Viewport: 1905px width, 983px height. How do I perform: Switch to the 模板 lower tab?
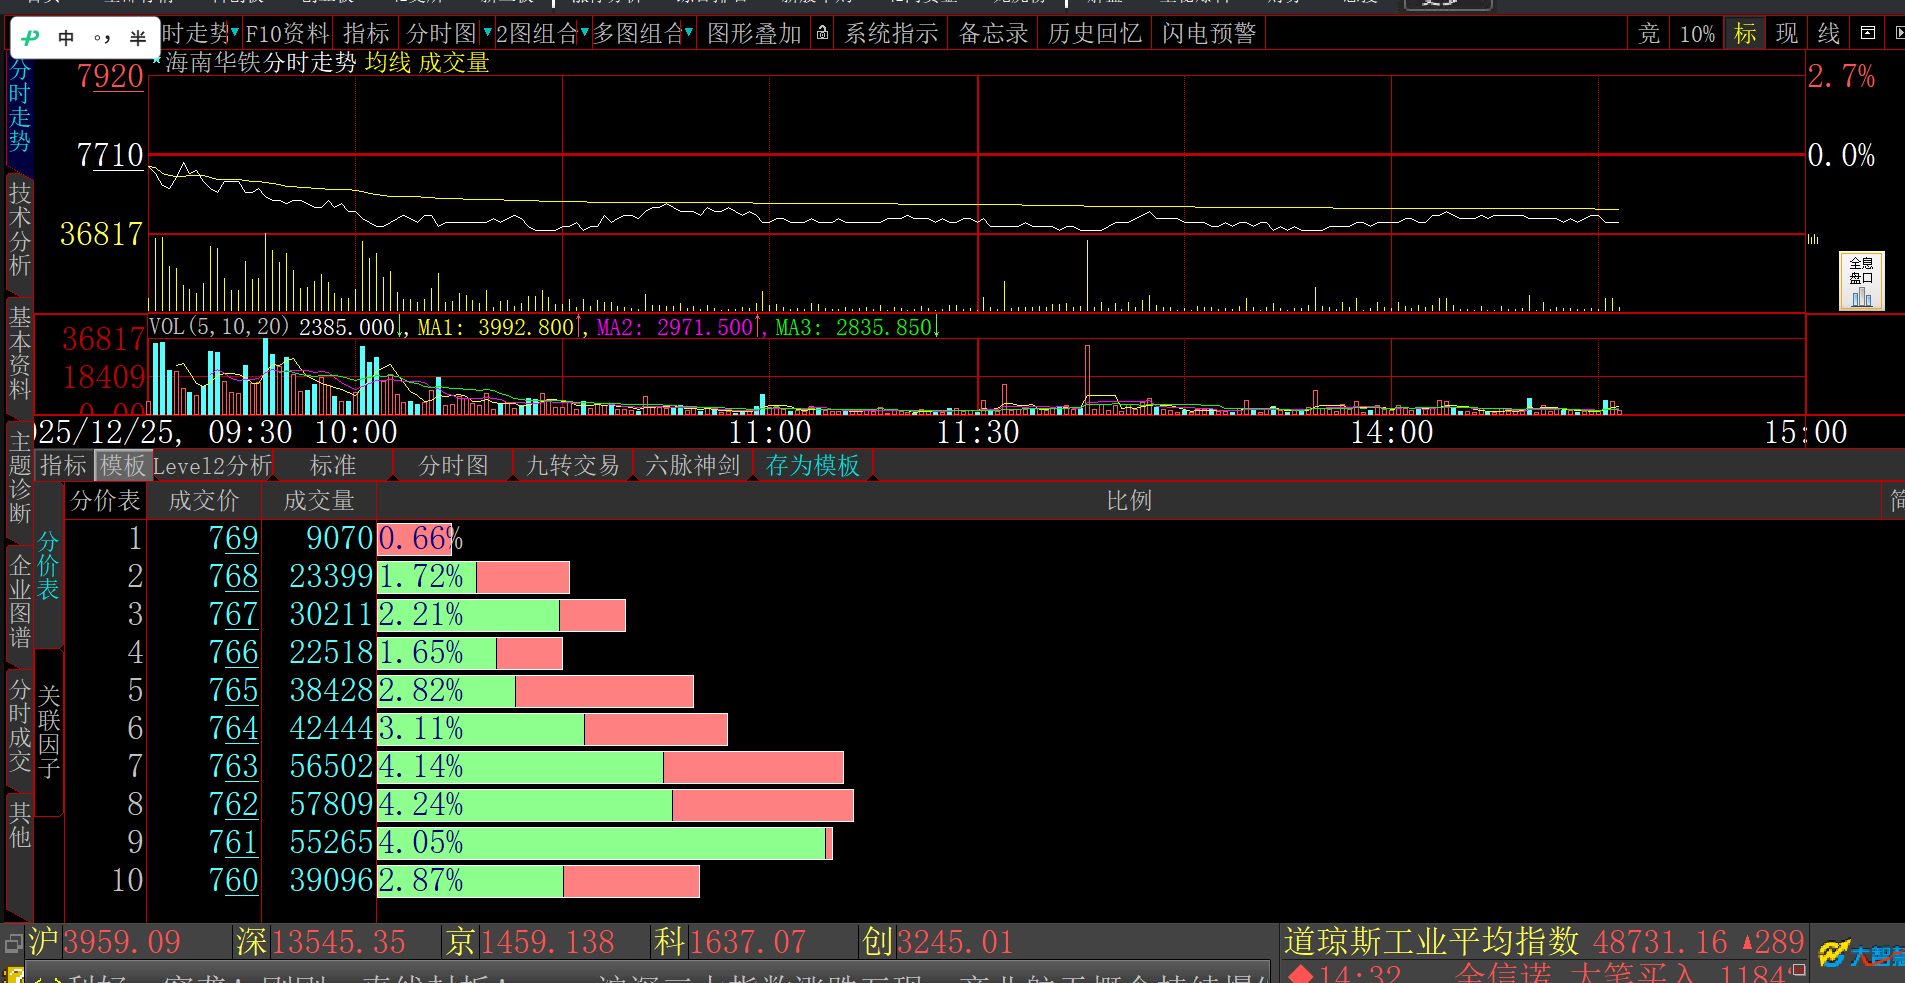click(123, 466)
